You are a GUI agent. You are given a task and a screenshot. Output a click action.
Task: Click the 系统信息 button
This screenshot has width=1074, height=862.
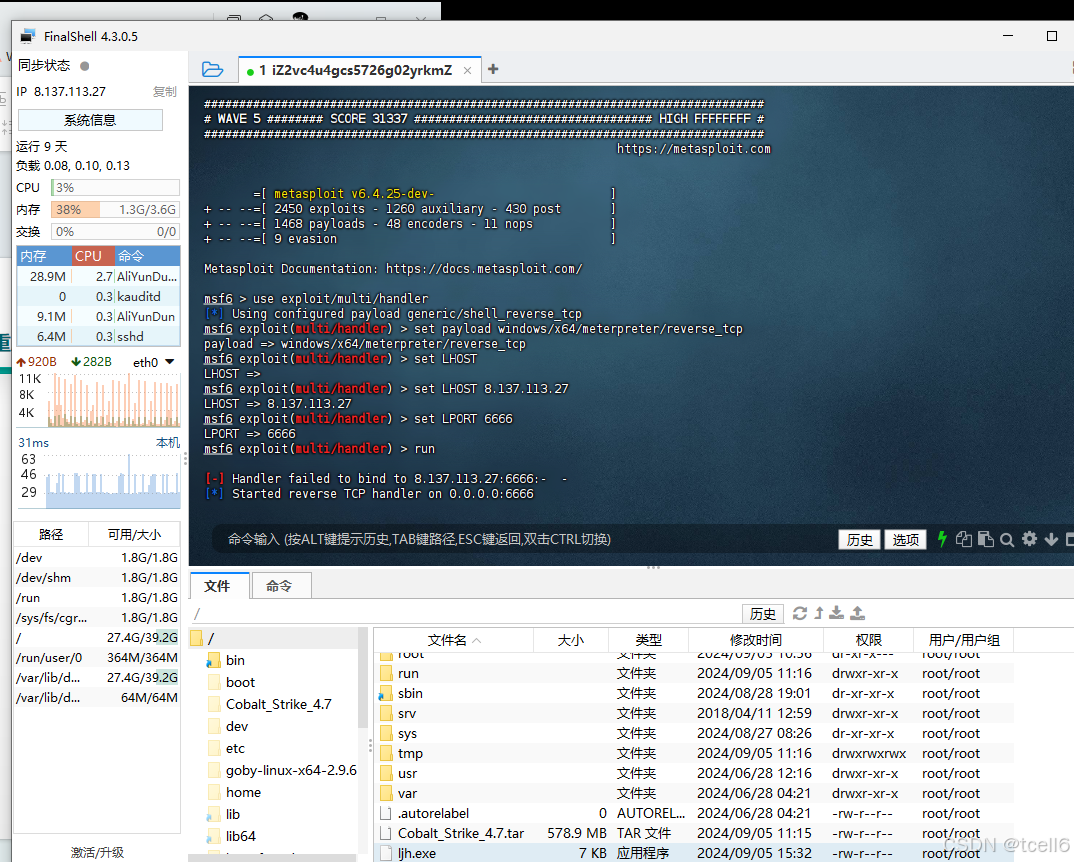(x=90, y=119)
